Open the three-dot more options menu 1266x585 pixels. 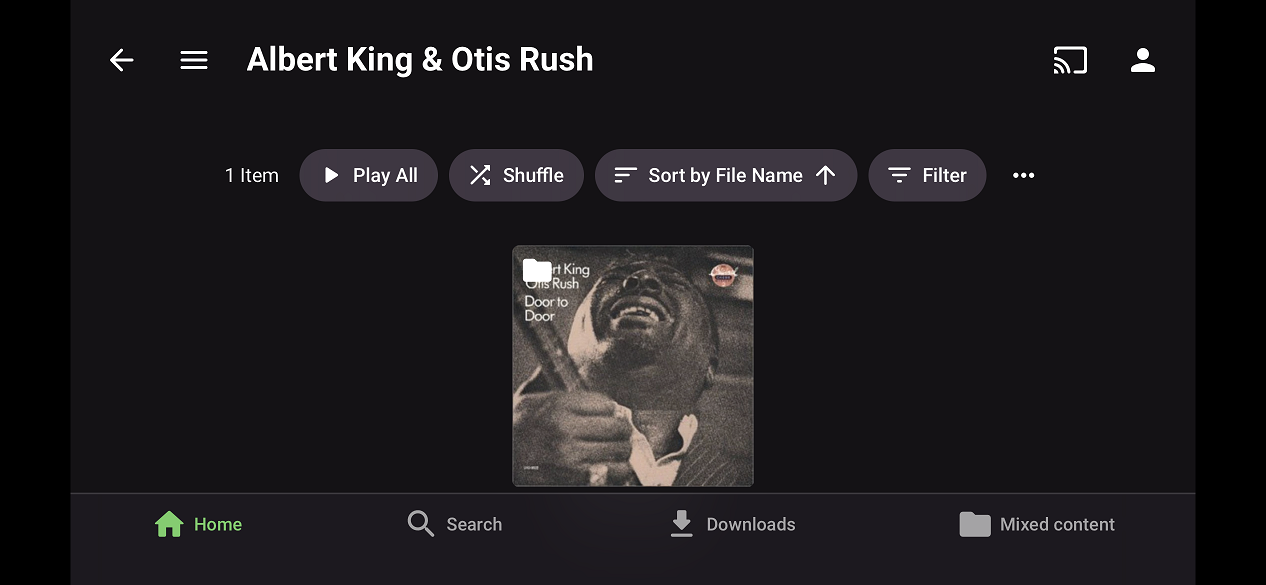(x=1023, y=176)
